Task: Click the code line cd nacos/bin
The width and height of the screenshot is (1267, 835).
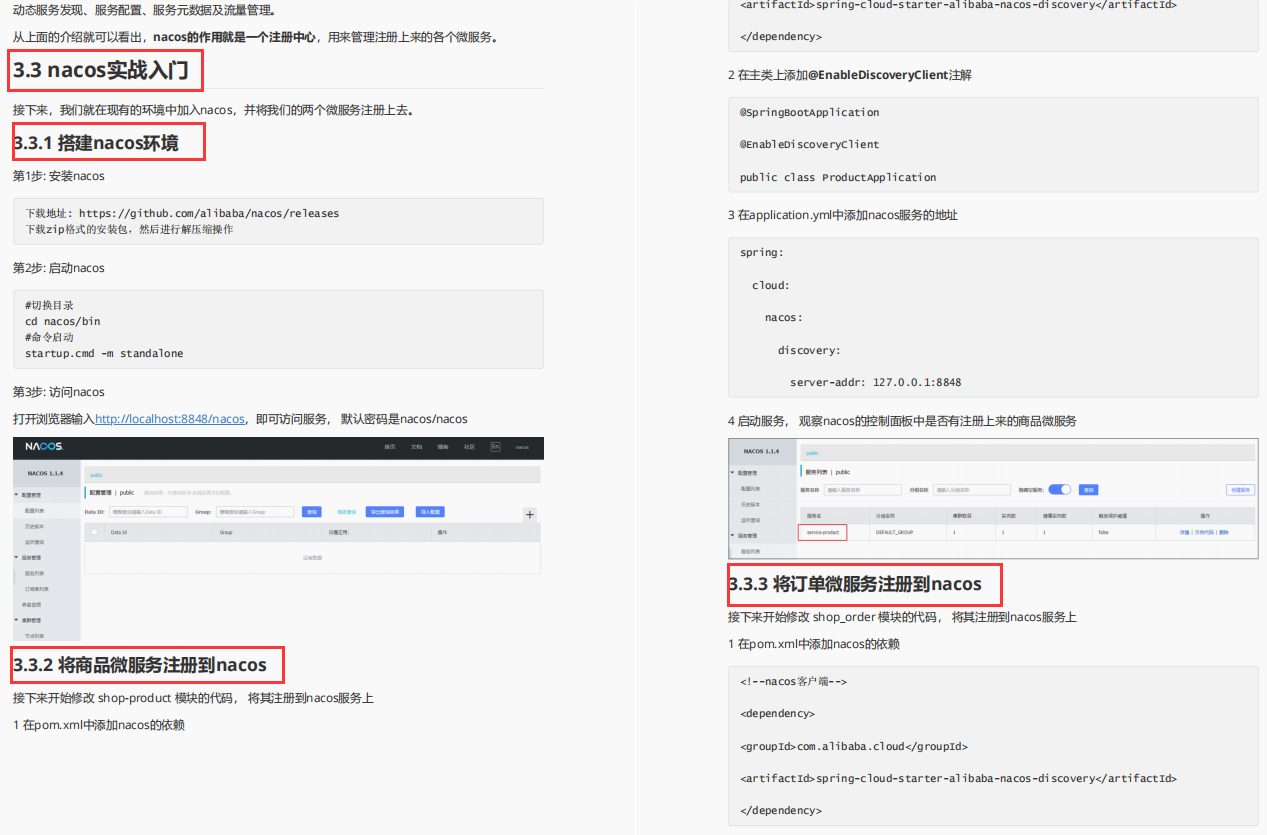Action: pos(62,321)
